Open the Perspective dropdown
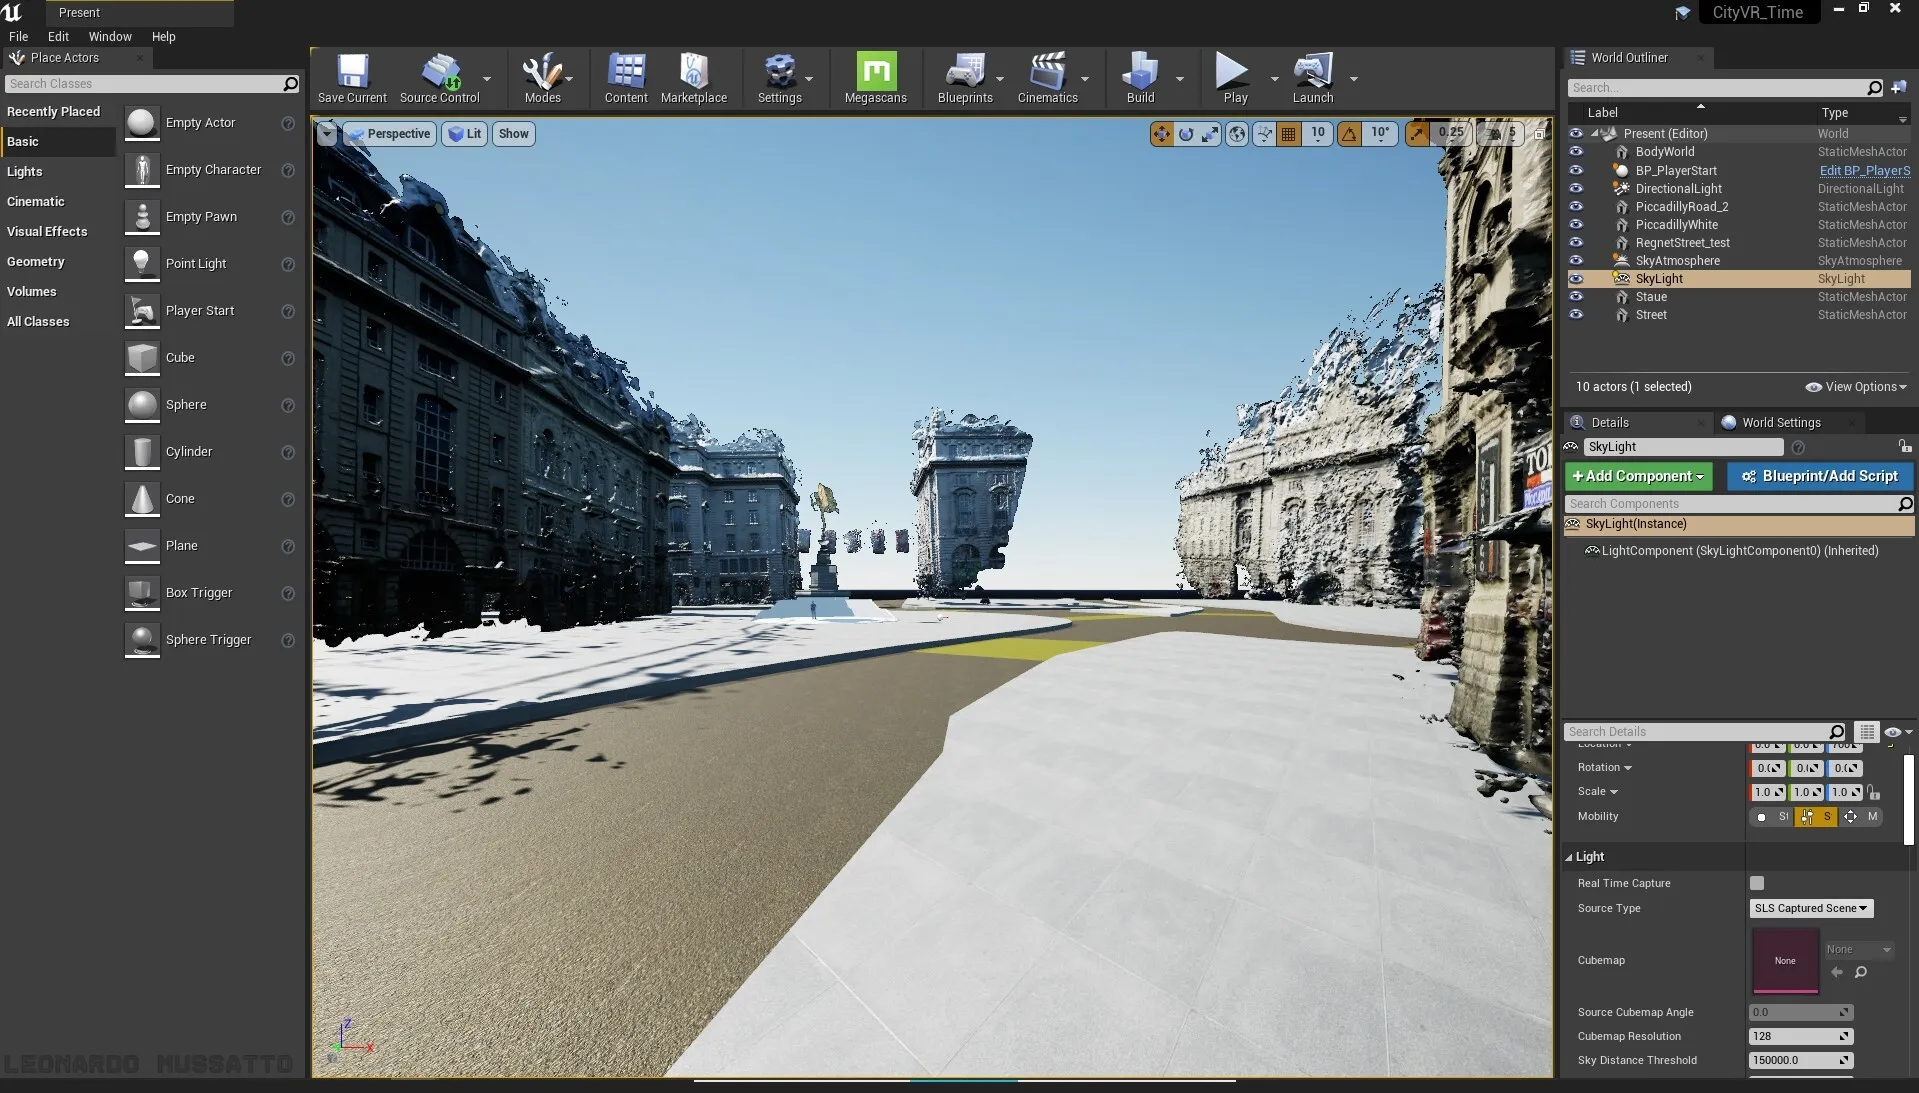The height and width of the screenshot is (1093, 1919). (x=390, y=133)
